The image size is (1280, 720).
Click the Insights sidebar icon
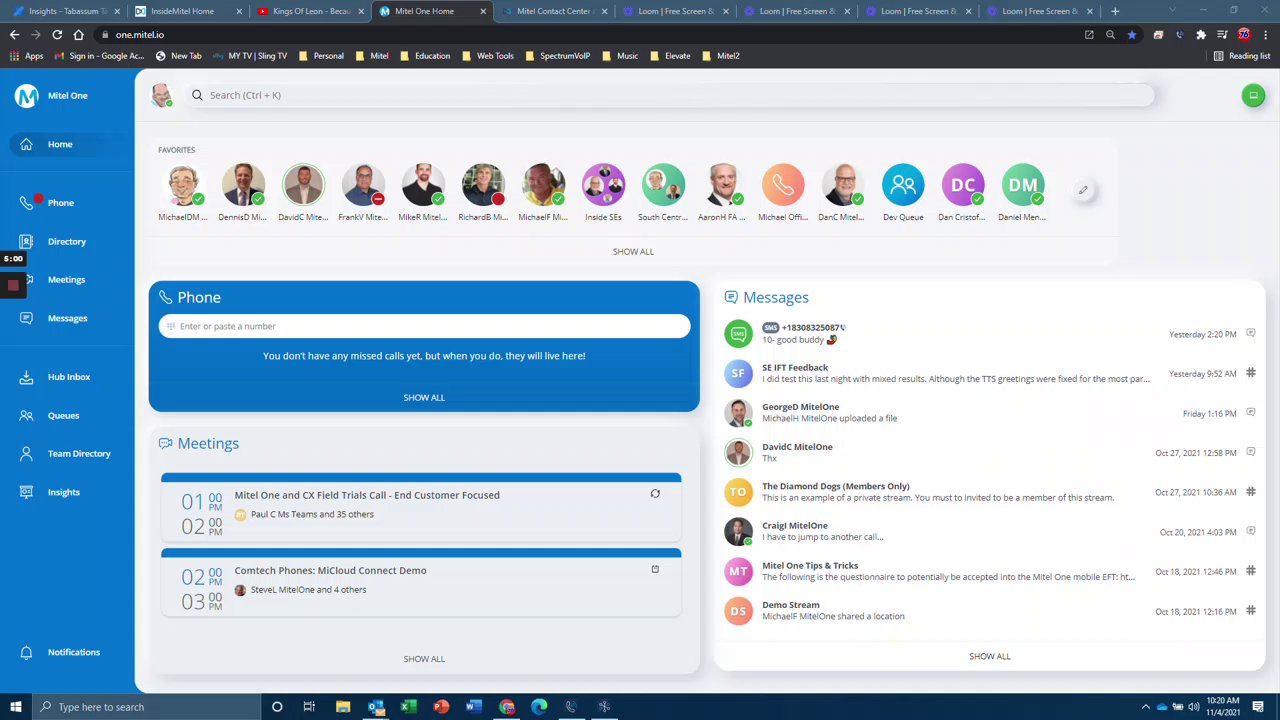[x=26, y=492]
